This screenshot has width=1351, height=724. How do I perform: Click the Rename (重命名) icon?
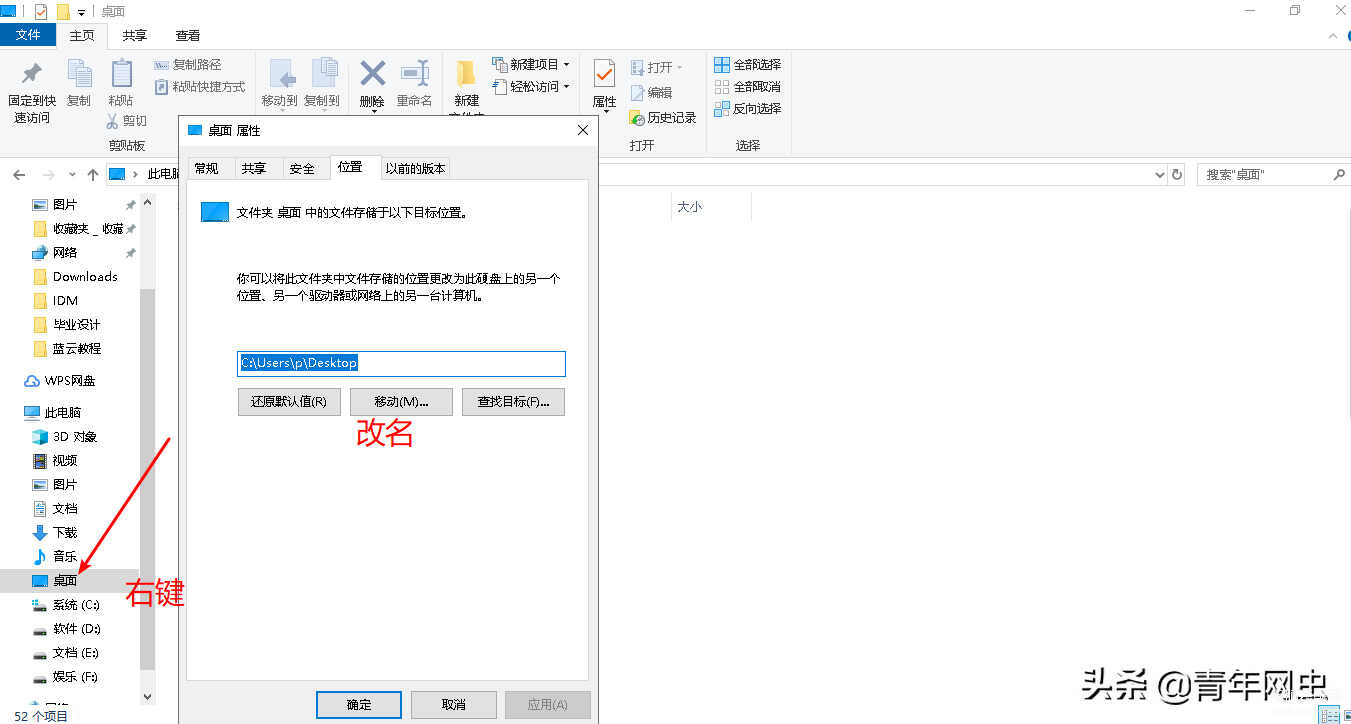[x=414, y=74]
